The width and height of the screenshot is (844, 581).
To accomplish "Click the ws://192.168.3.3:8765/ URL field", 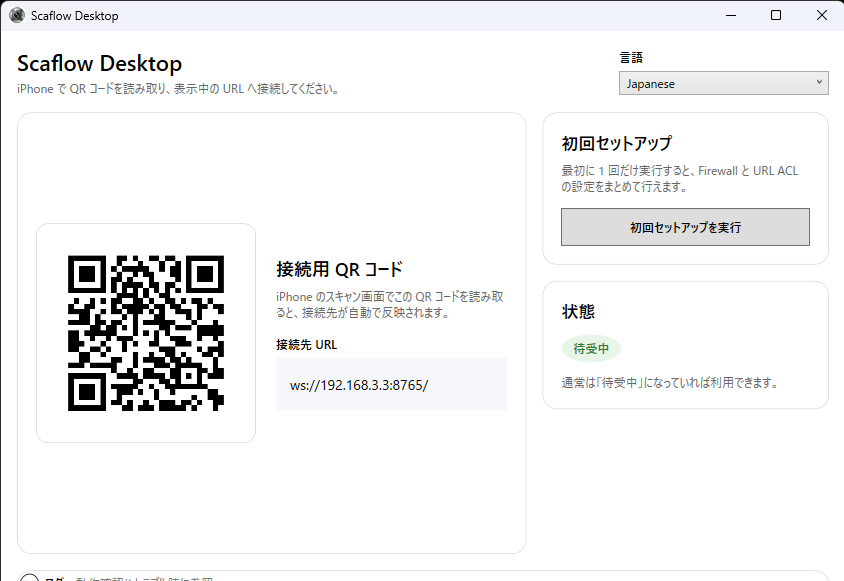I will [x=391, y=385].
